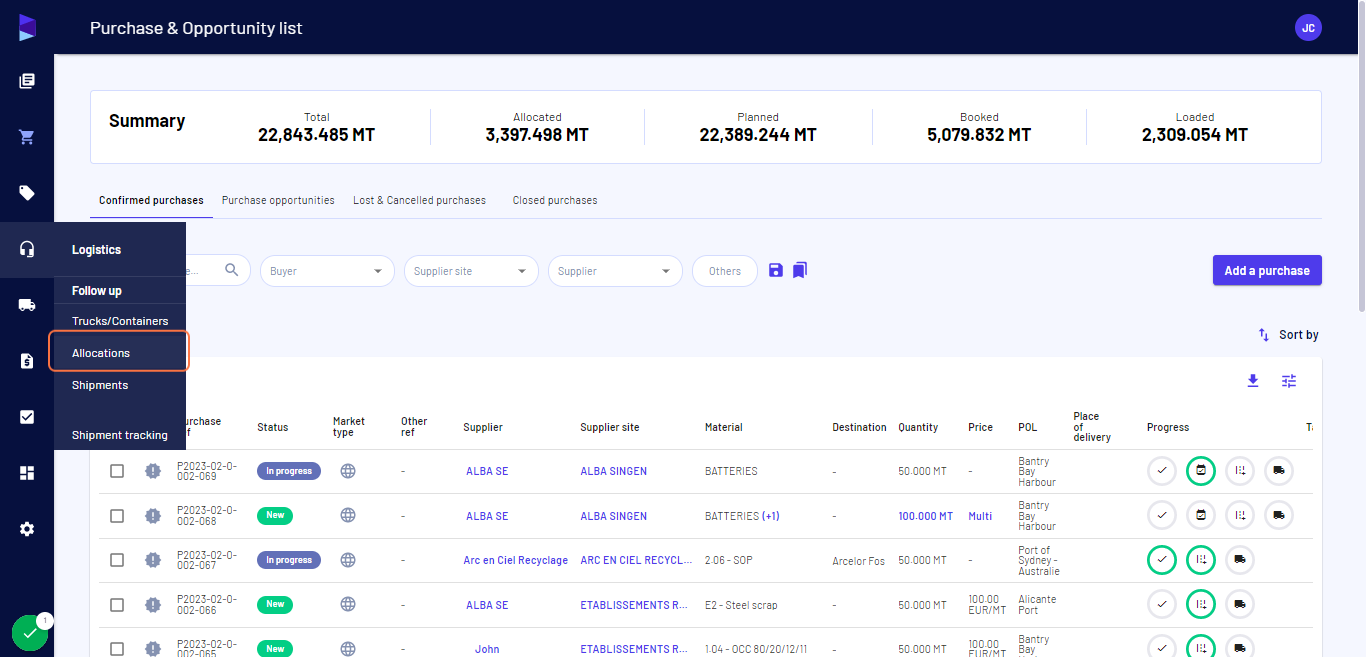
Task: Select checkbox for purchase P2023-02-0-002-068
Action: 117,516
